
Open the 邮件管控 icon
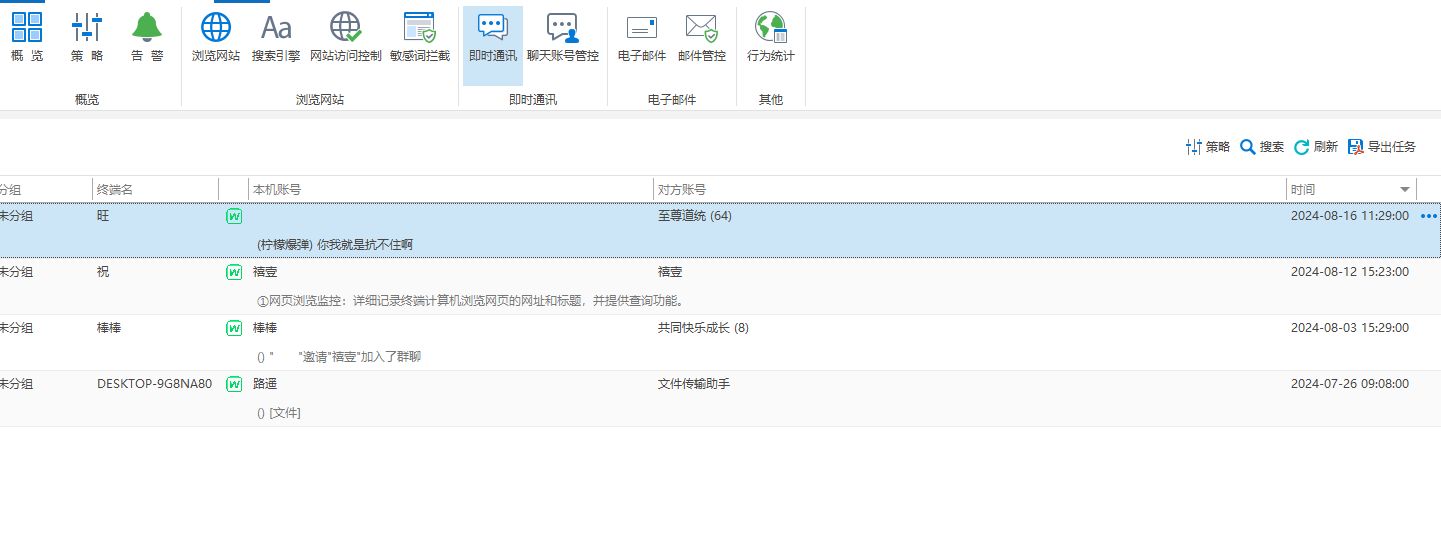click(702, 38)
